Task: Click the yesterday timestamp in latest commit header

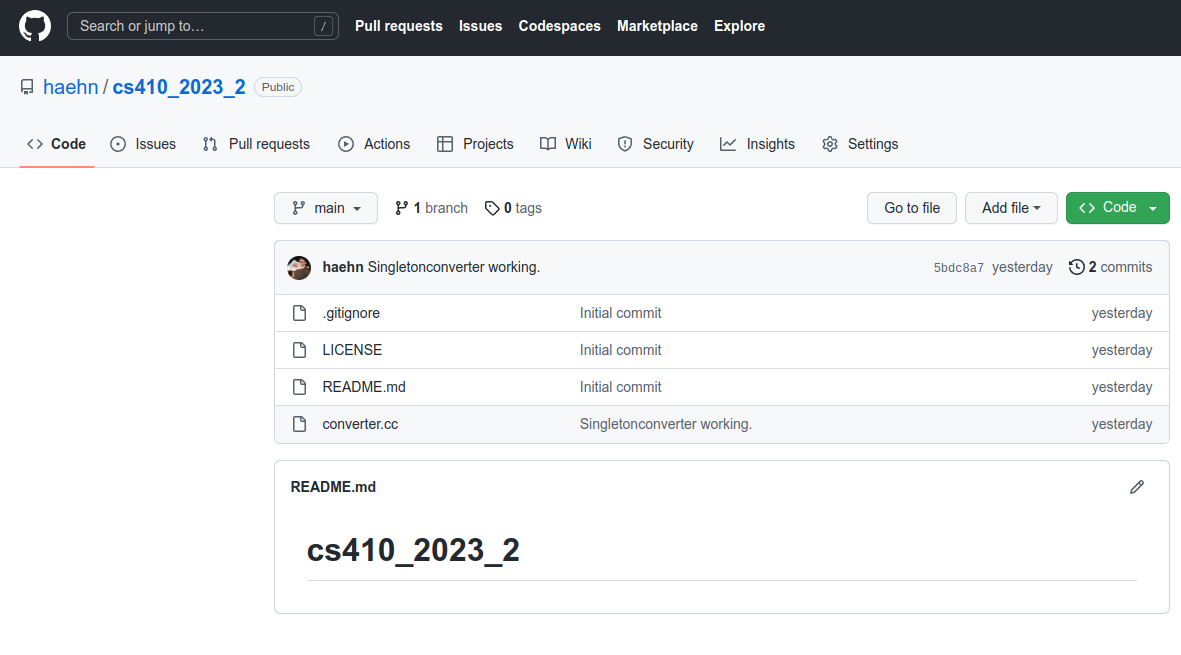Action: tap(1022, 267)
